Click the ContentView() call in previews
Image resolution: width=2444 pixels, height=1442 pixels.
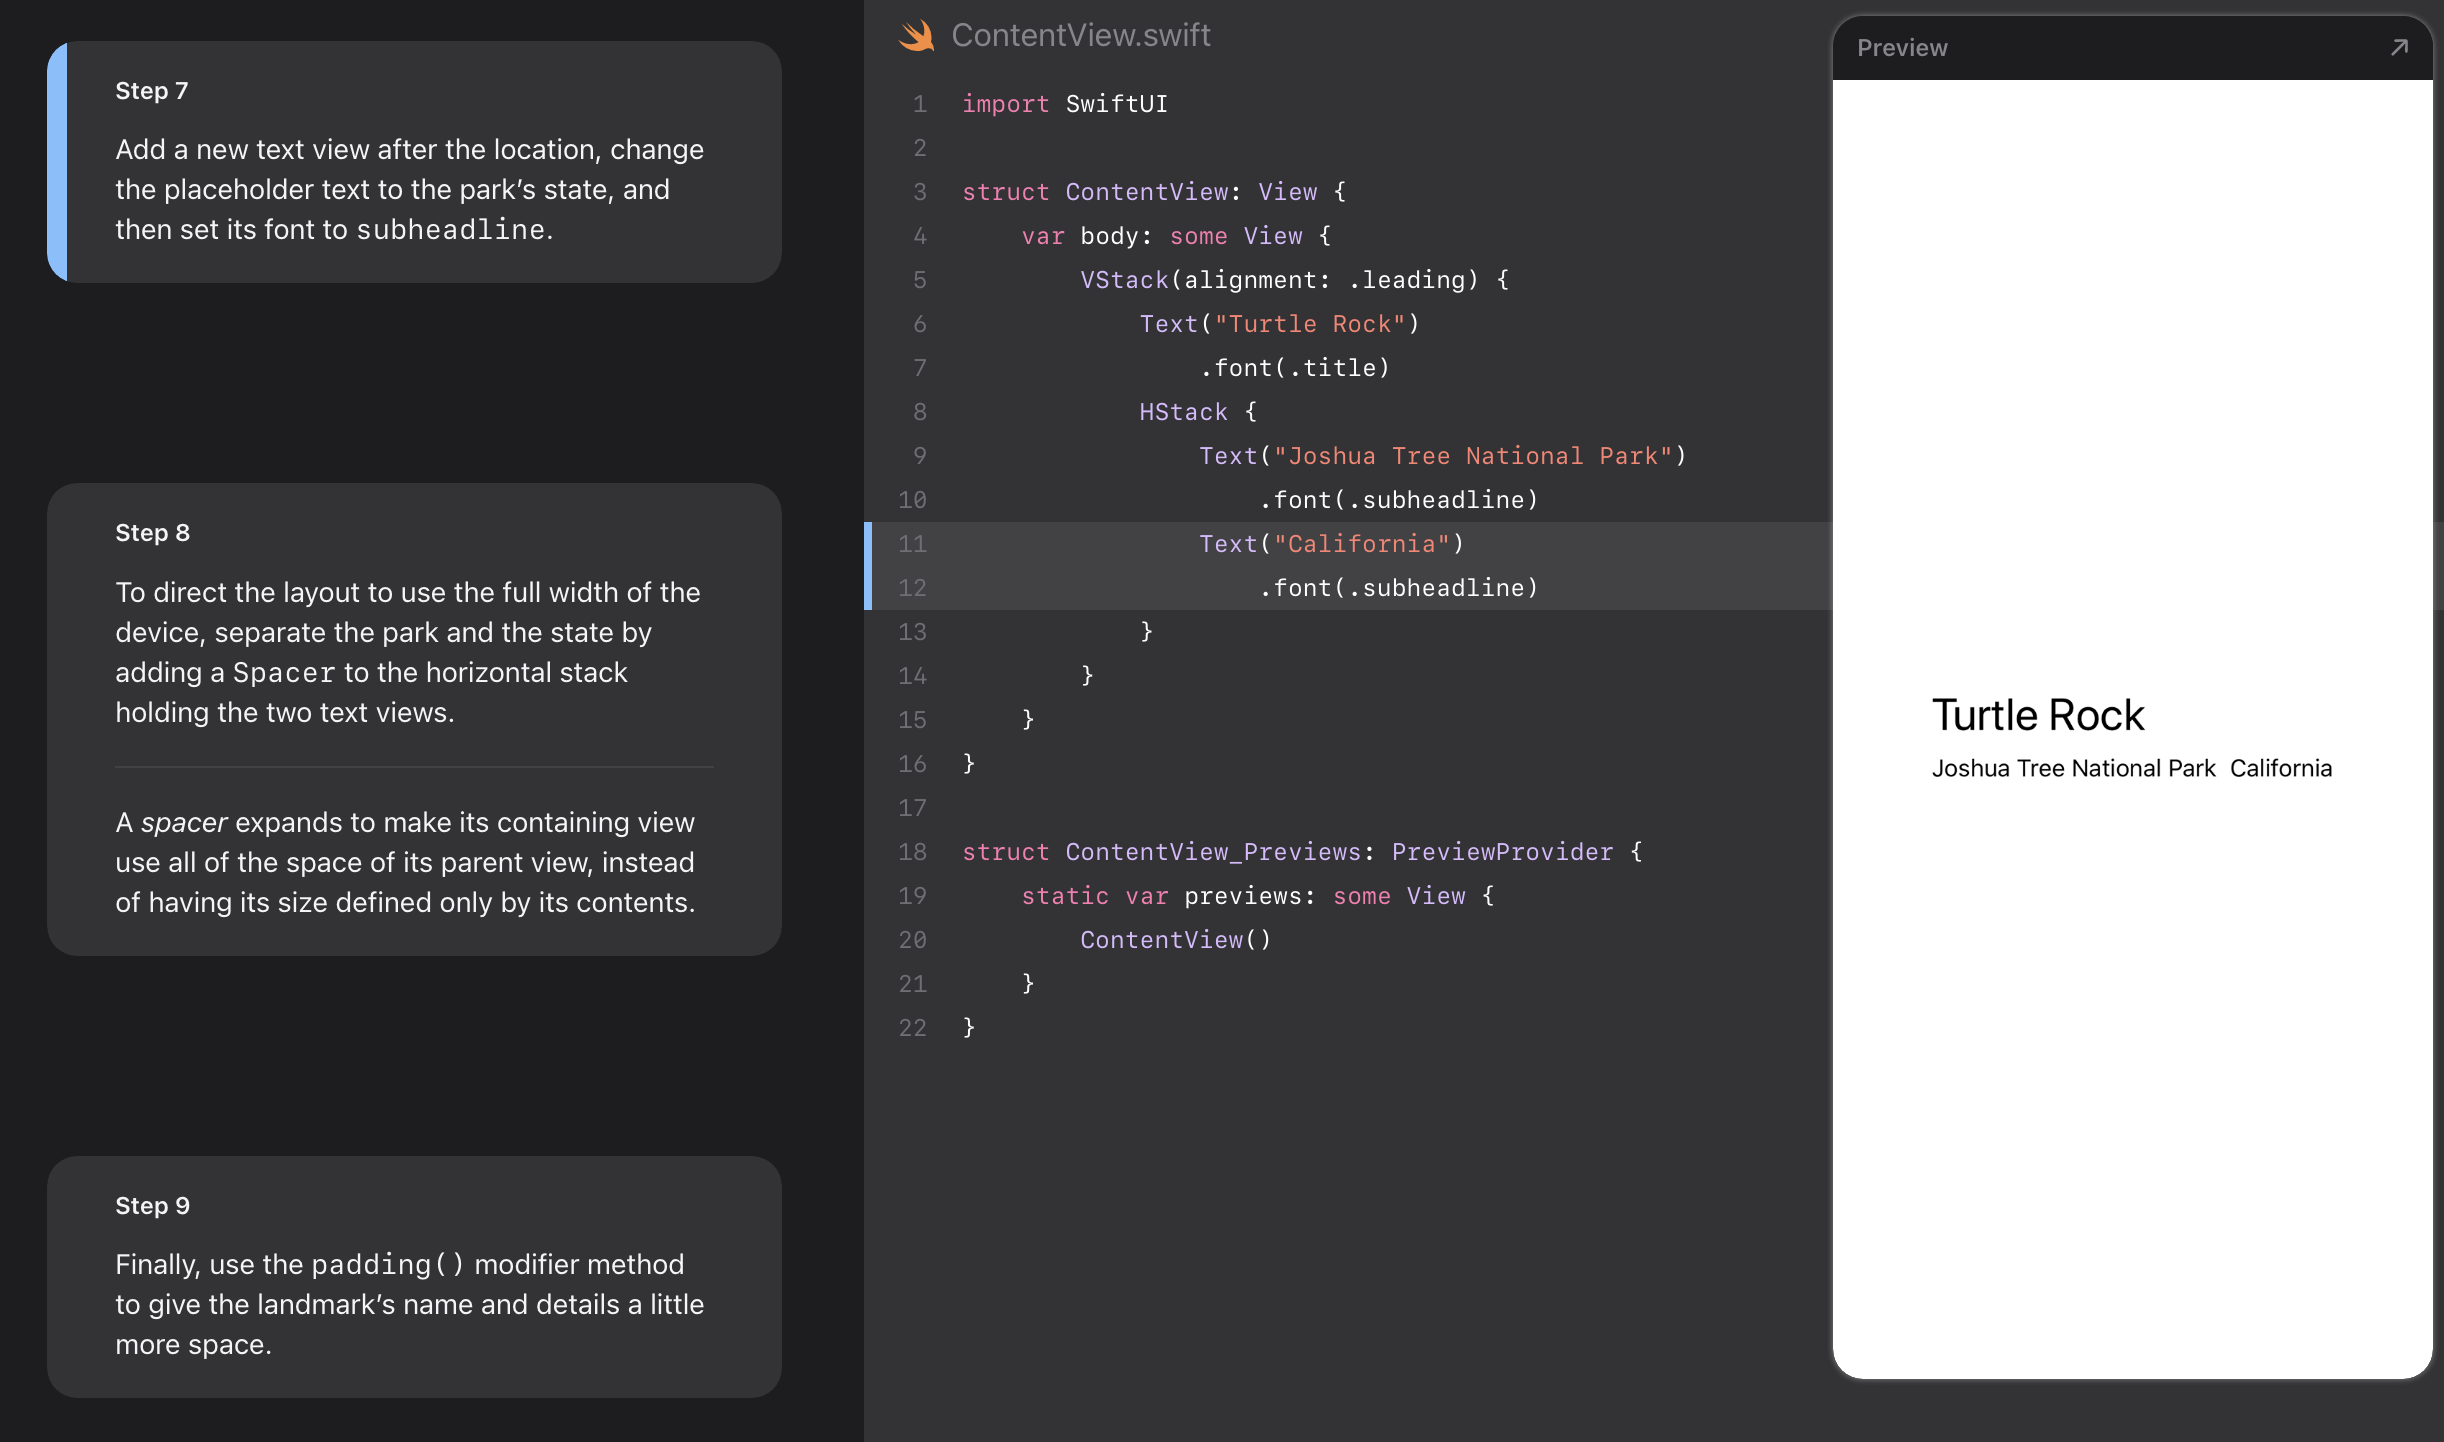(1174, 940)
